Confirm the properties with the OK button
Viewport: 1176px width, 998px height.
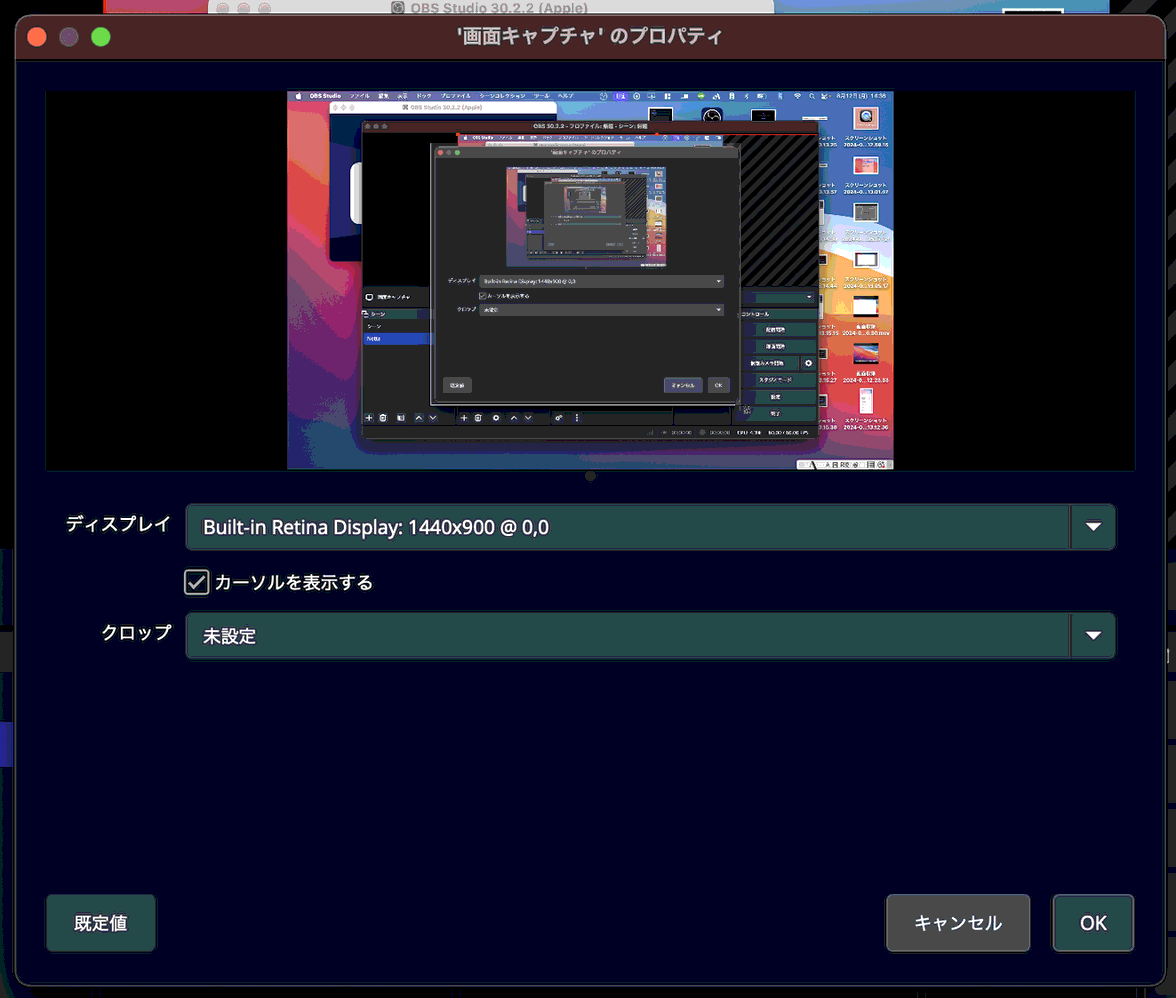[1093, 923]
